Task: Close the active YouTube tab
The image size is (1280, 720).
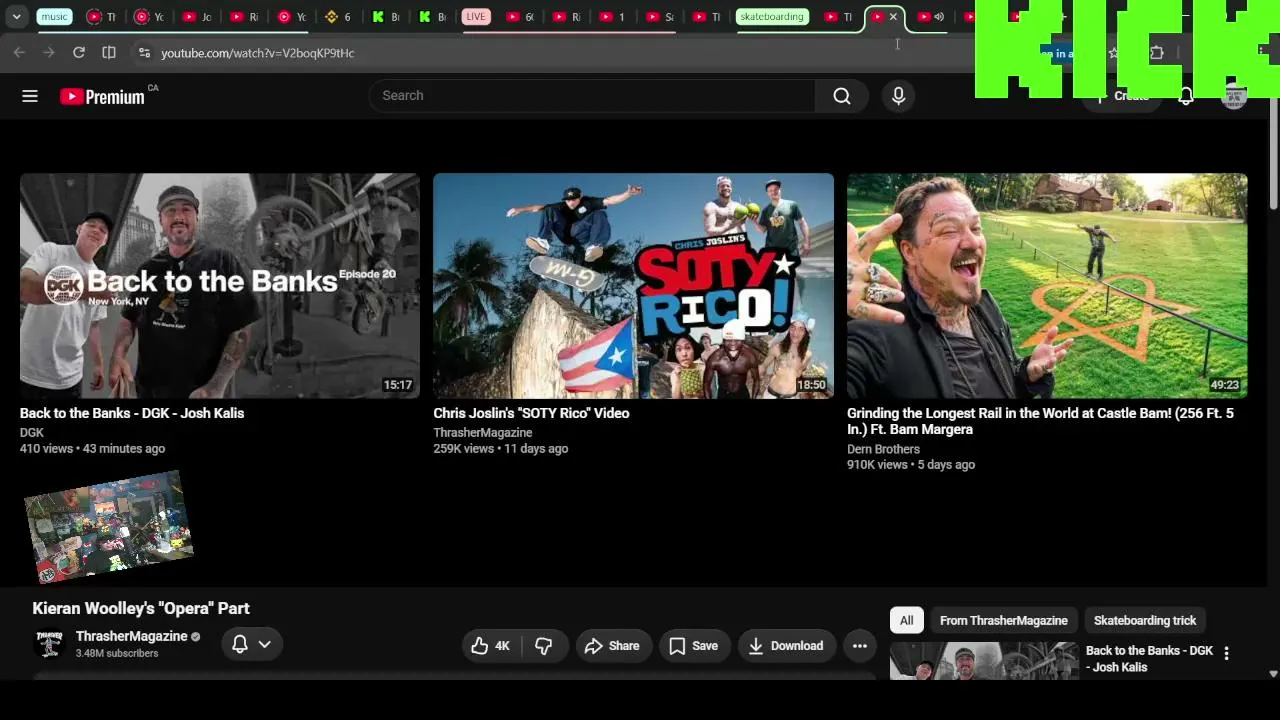Action: click(x=893, y=17)
